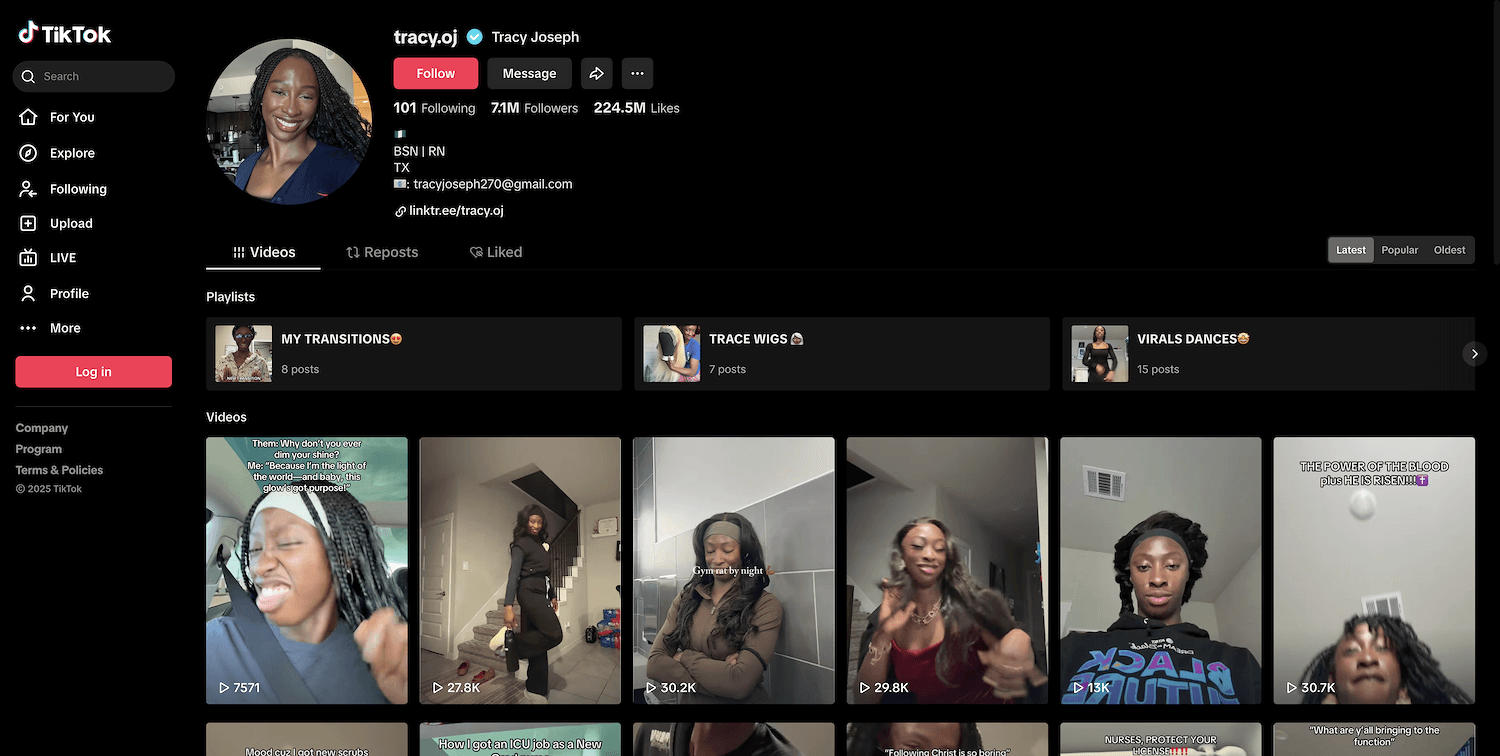
Task: Open the For You feed
Action: 72,117
